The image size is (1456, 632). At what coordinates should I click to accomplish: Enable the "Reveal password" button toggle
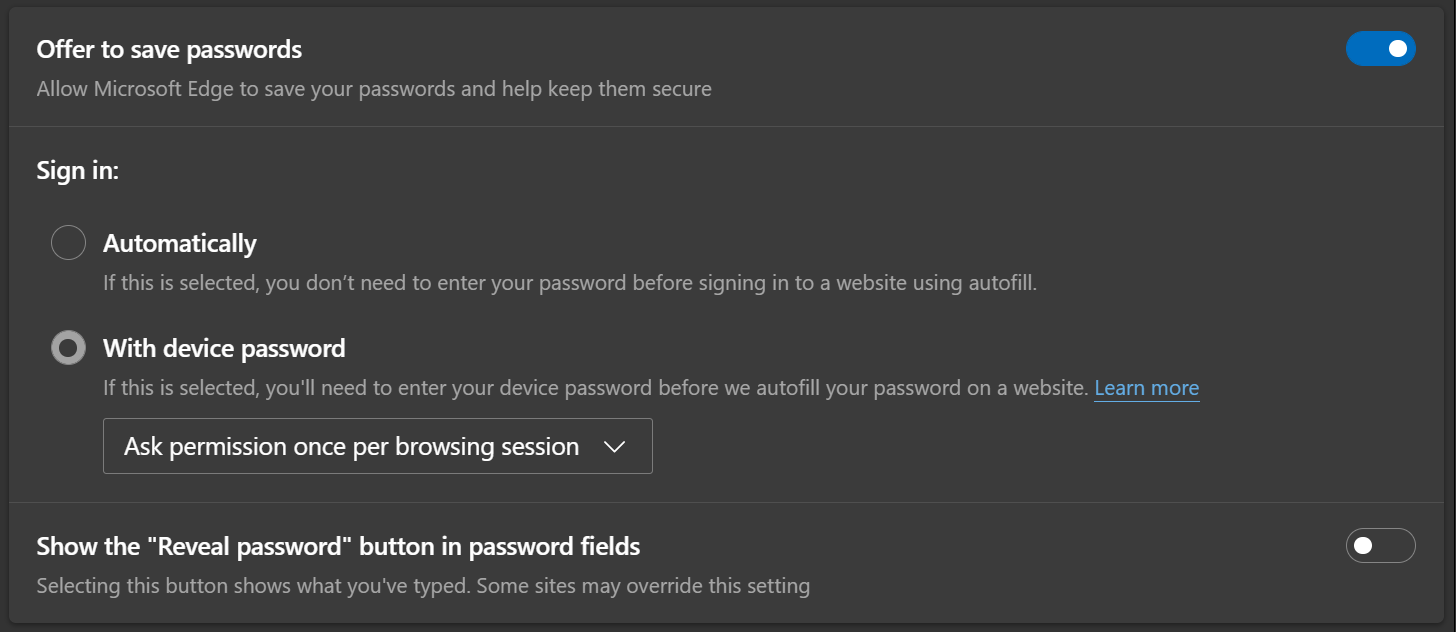coord(1380,546)
